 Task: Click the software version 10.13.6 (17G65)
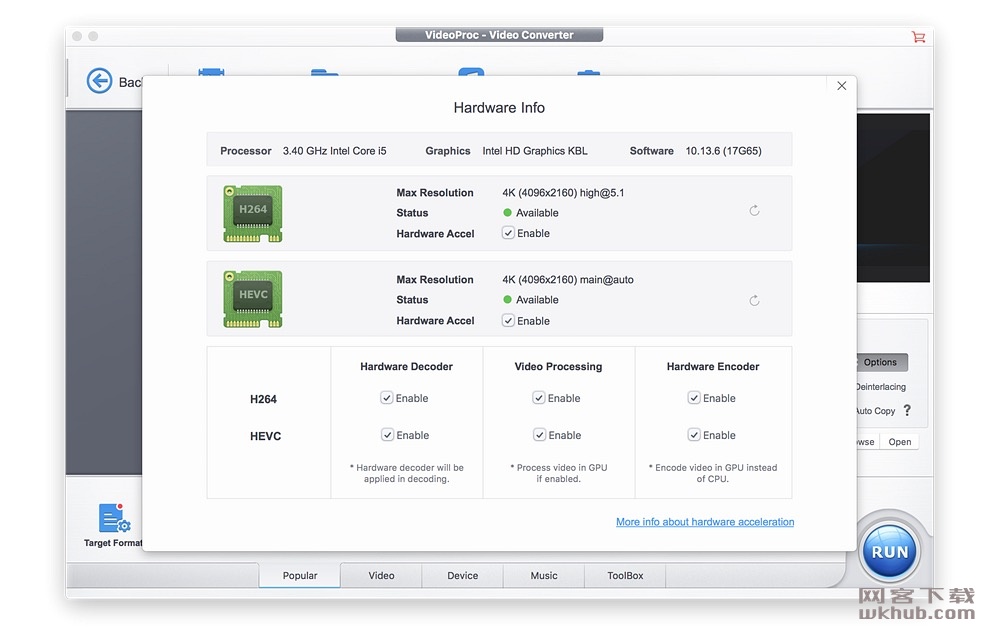click(724, 151)
